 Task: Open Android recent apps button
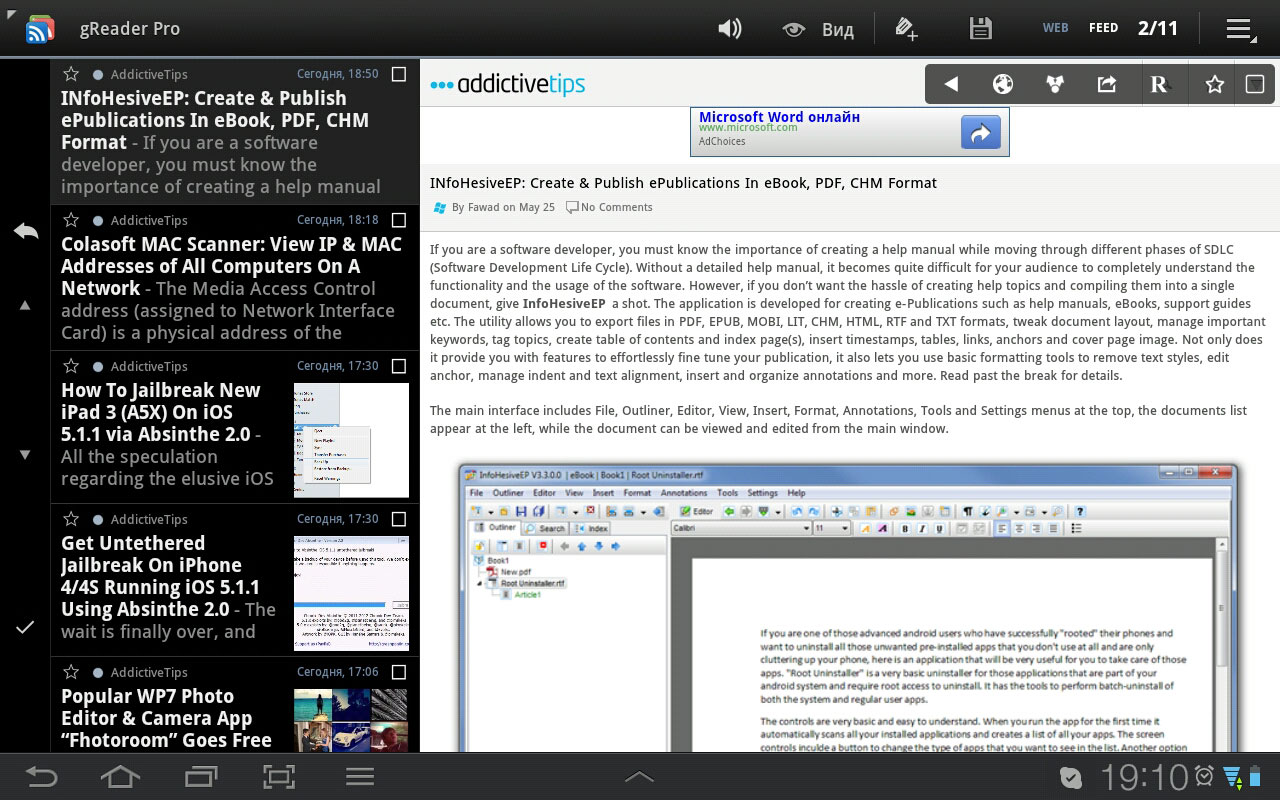pyautogui.click(x=200, y=776)
